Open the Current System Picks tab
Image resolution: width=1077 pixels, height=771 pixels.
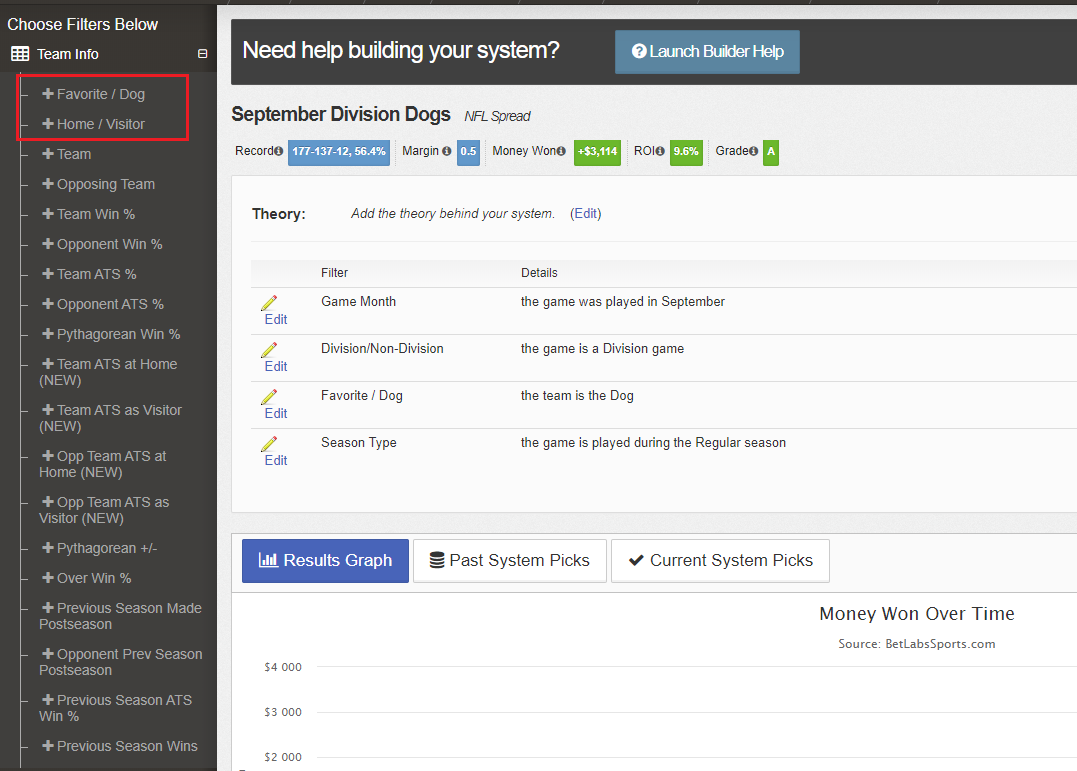coord(720,561)
